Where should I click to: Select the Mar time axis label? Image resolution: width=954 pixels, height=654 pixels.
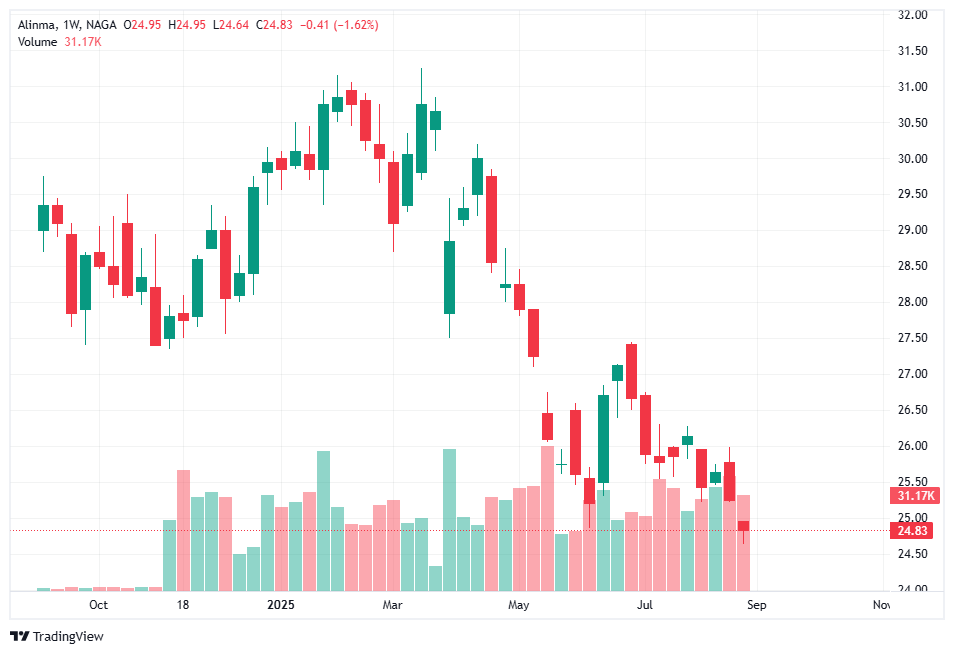[x=392, y=605]
